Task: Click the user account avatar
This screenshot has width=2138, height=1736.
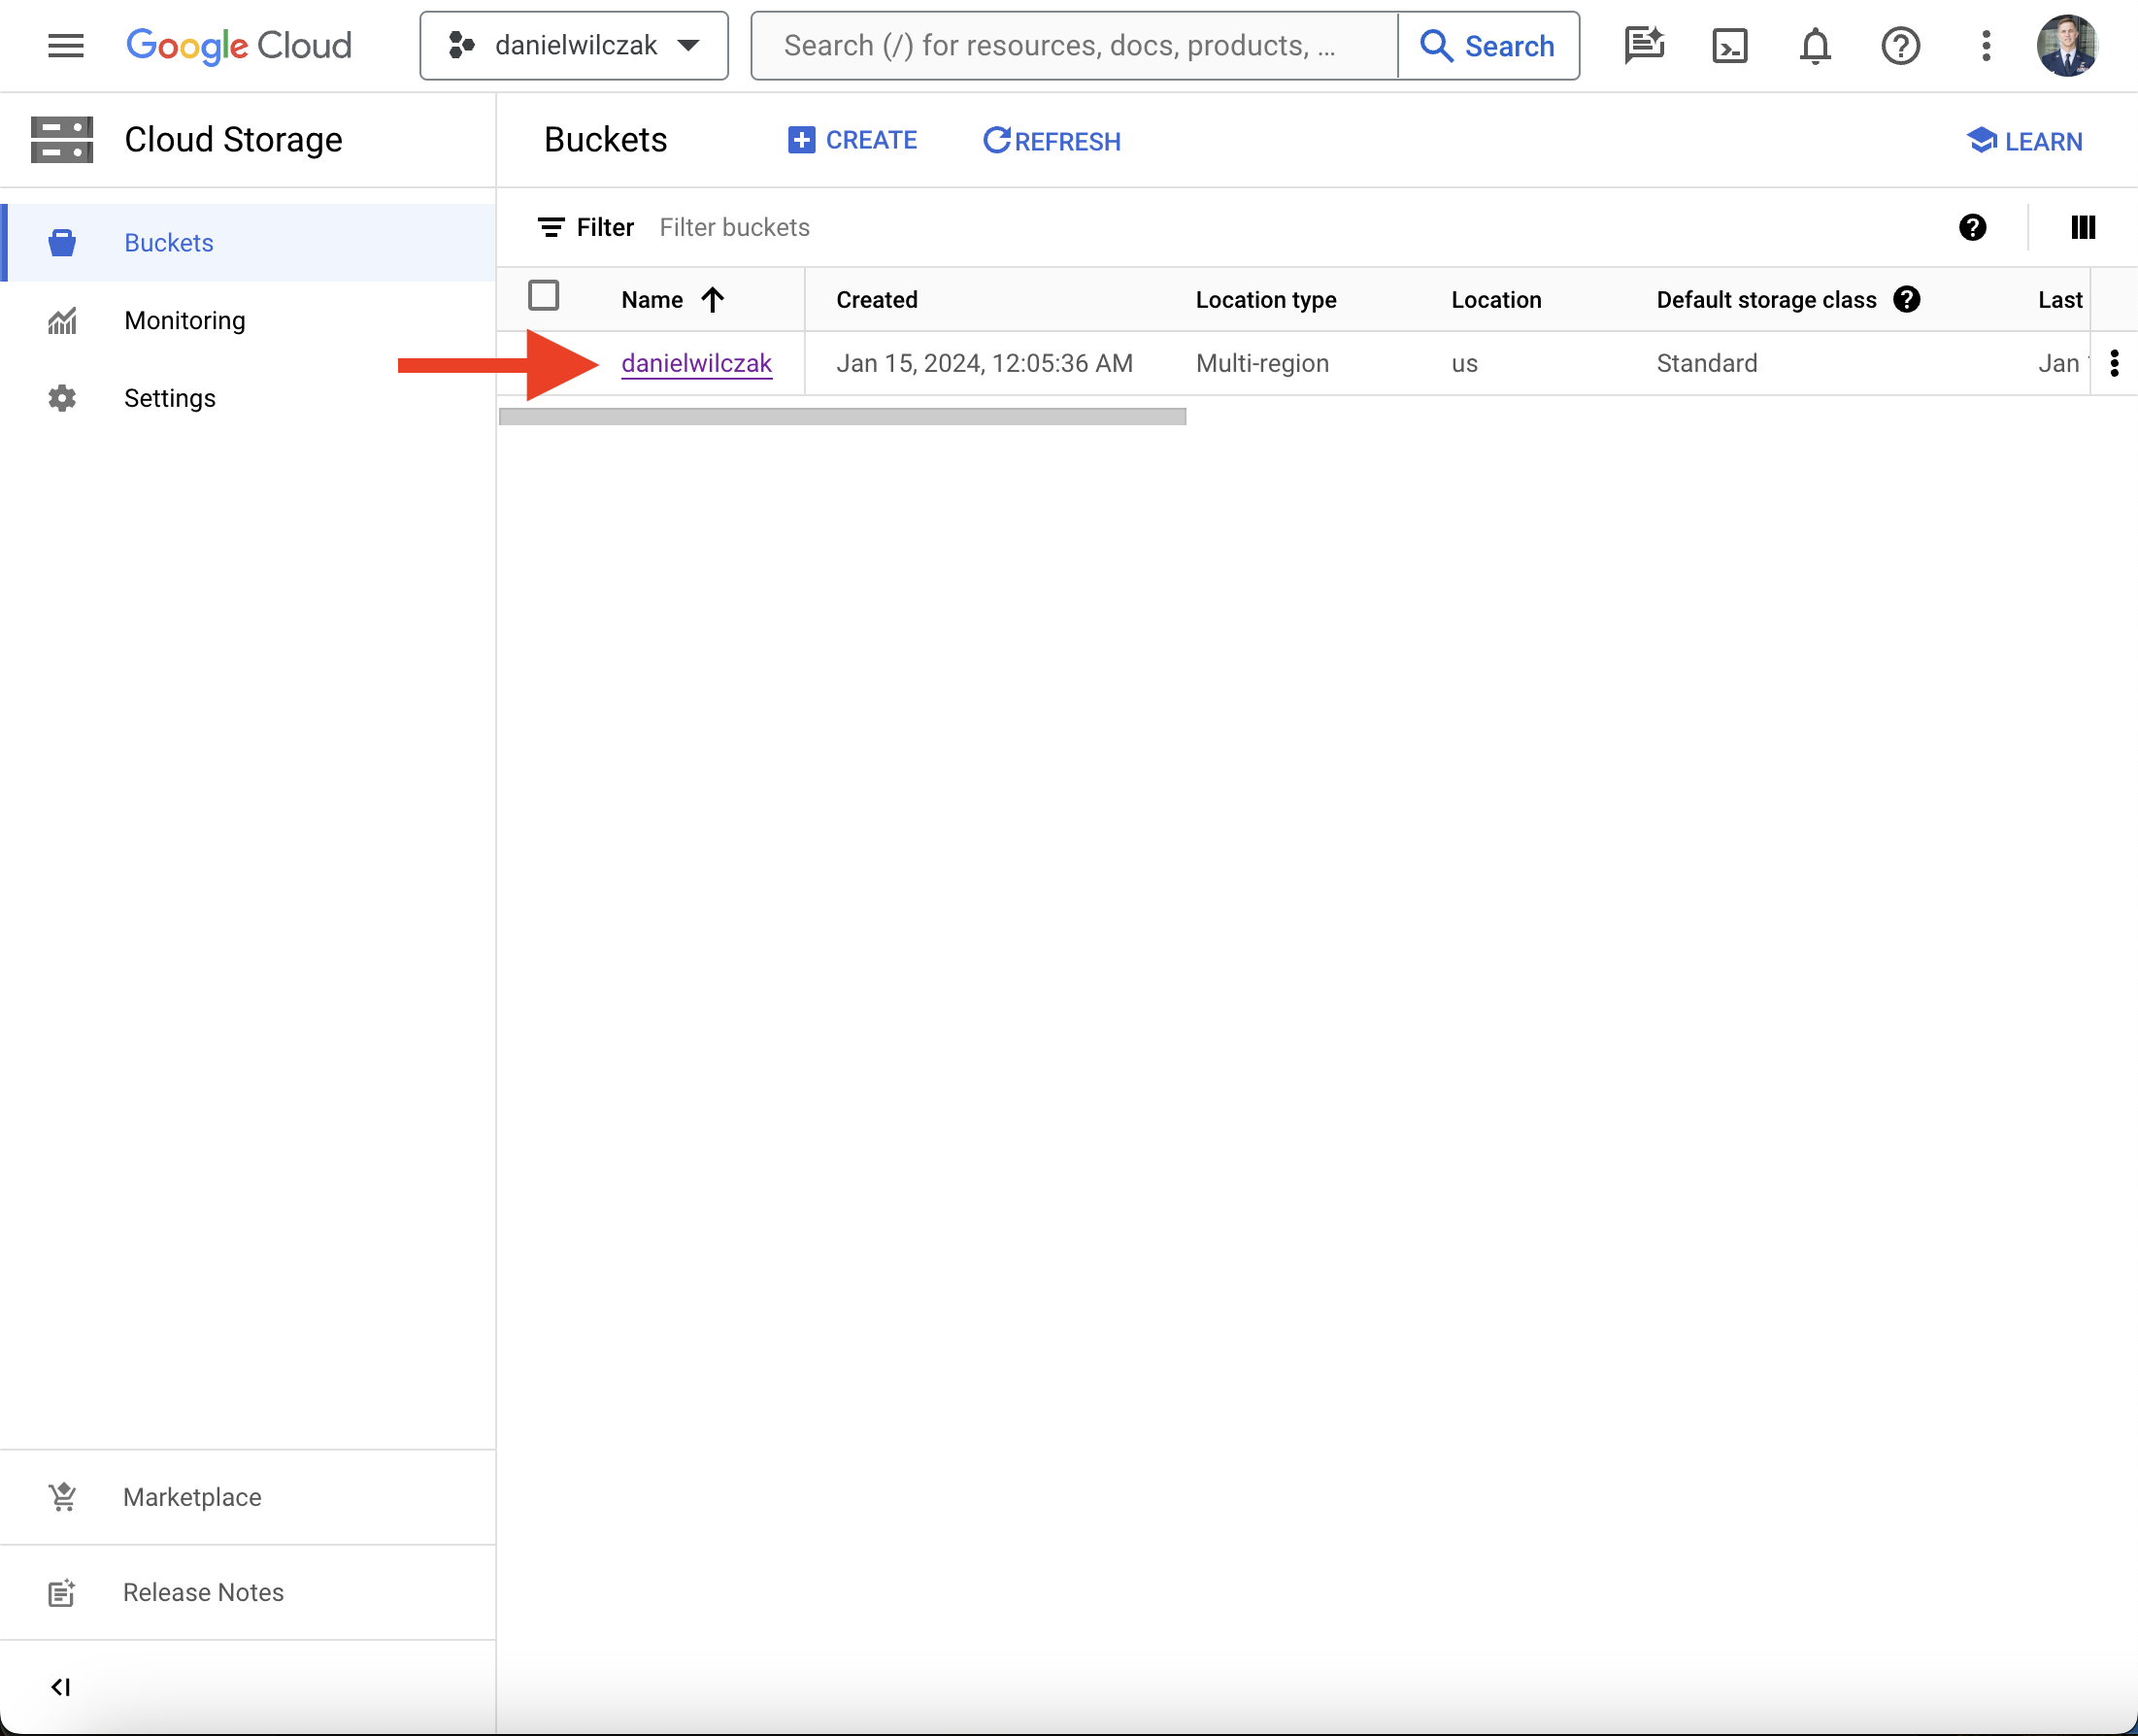Action: [x=2067, y=46]
